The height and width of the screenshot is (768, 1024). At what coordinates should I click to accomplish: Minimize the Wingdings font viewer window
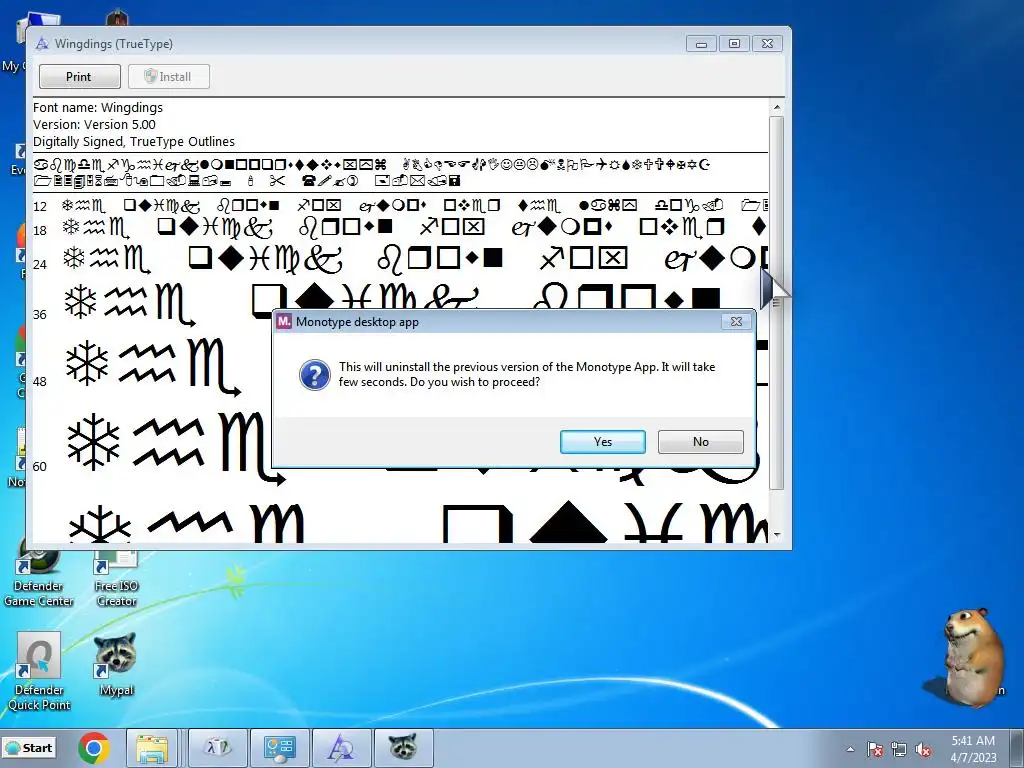pos(701,44)
